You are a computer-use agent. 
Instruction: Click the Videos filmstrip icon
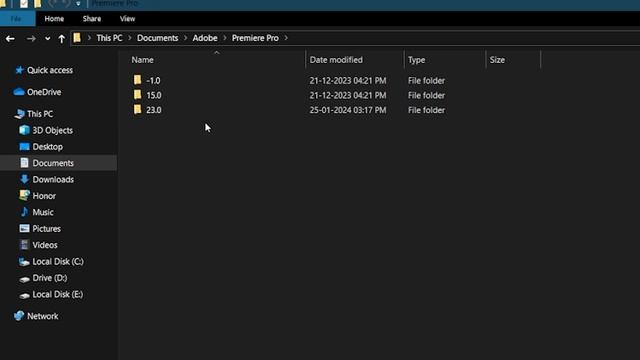[24, 244]
